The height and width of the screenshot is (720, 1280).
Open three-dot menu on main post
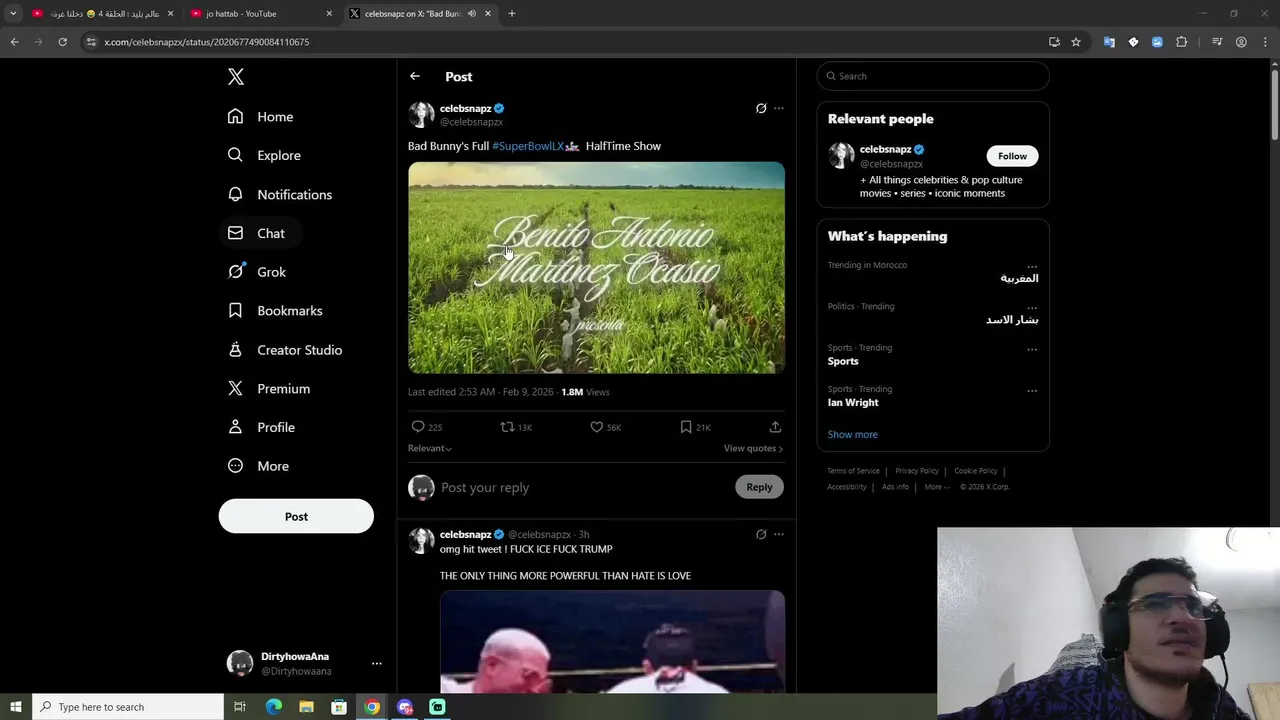pyautogui.click(x=779, y=108)
